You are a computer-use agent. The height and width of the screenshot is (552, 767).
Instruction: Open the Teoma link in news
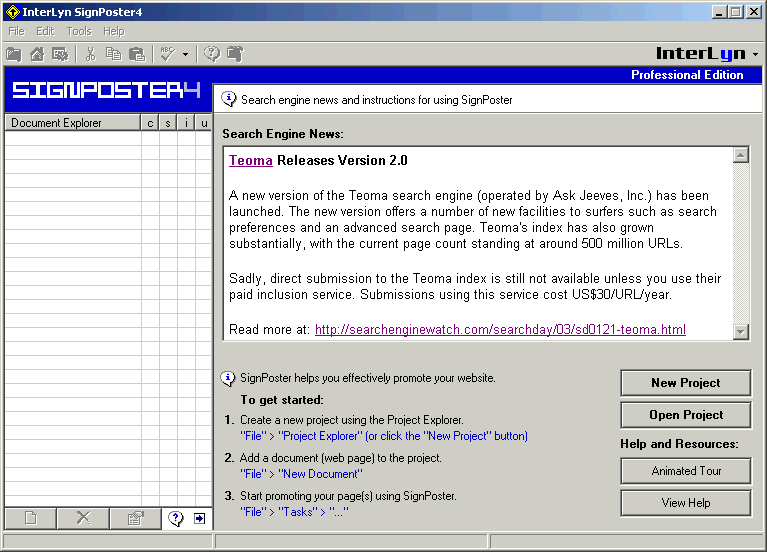click(250, 161)
